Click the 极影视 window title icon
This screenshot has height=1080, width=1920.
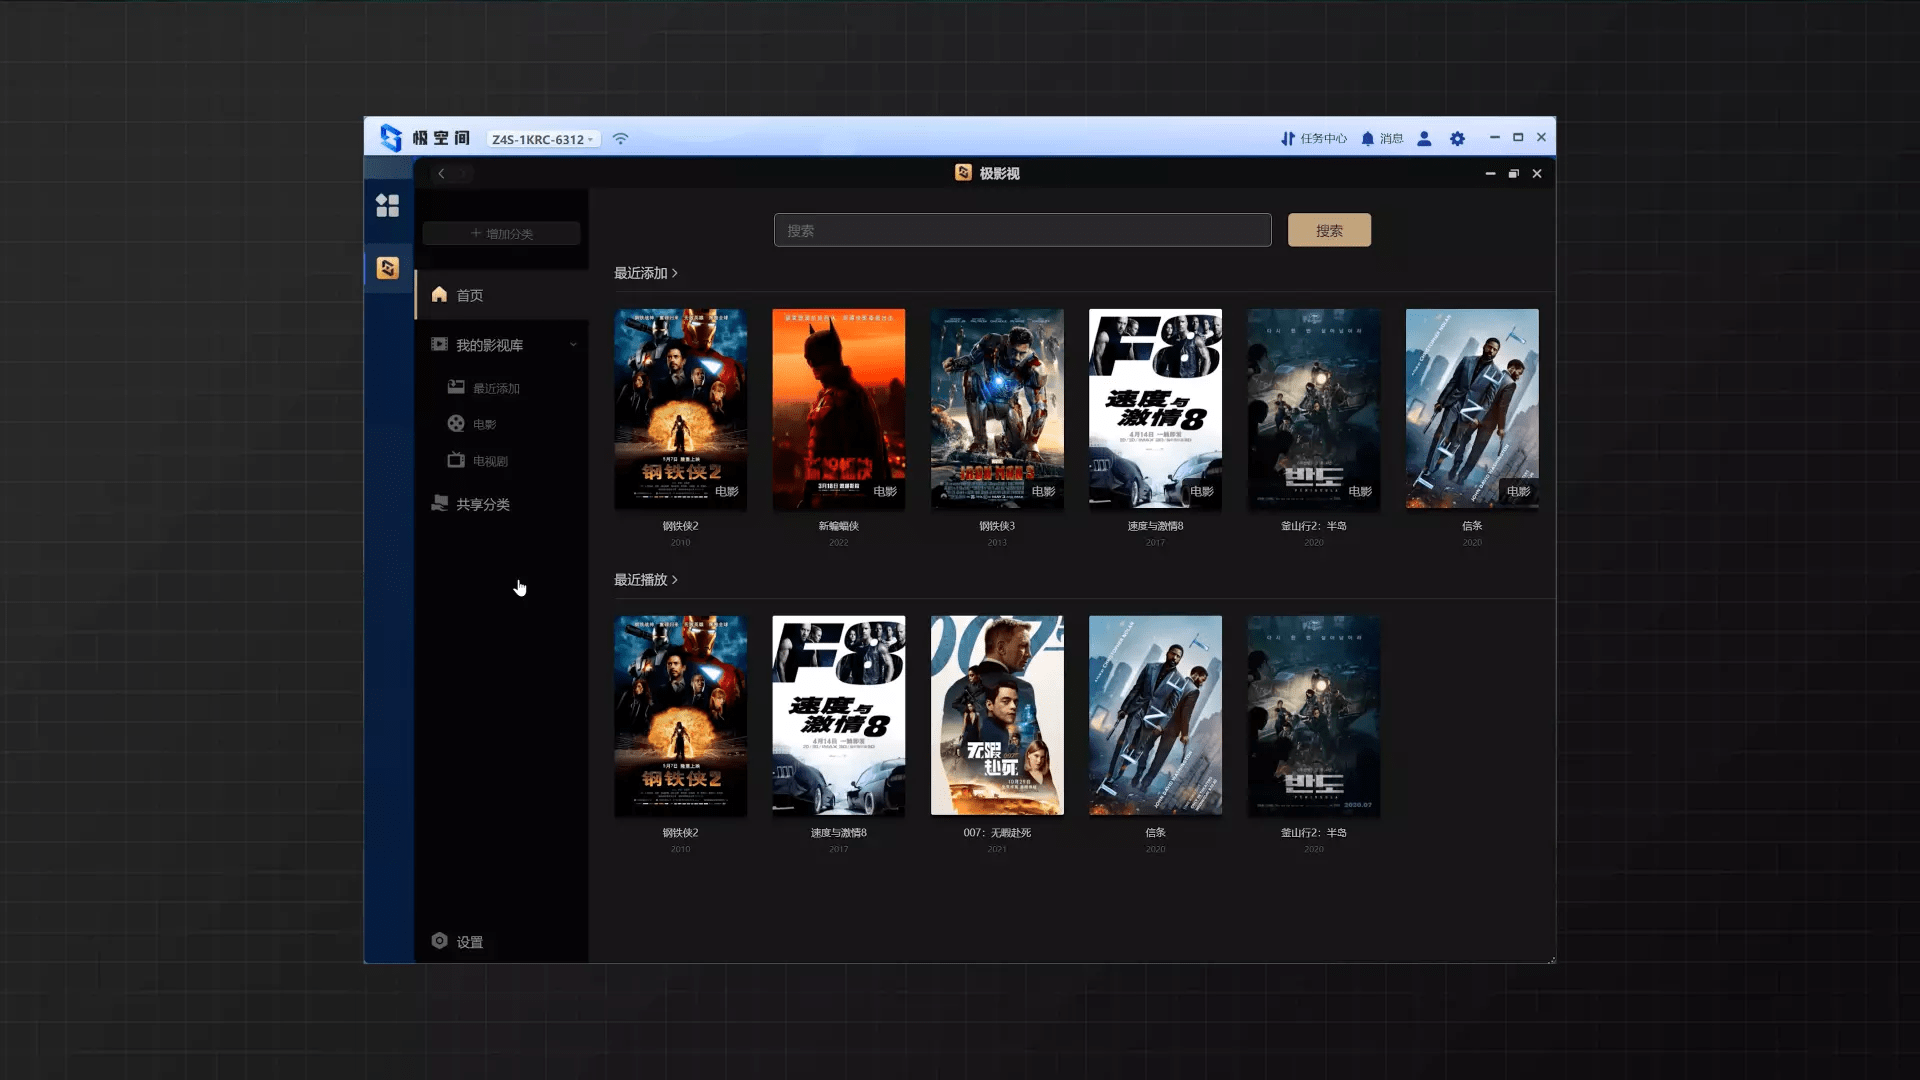(963, 173)
